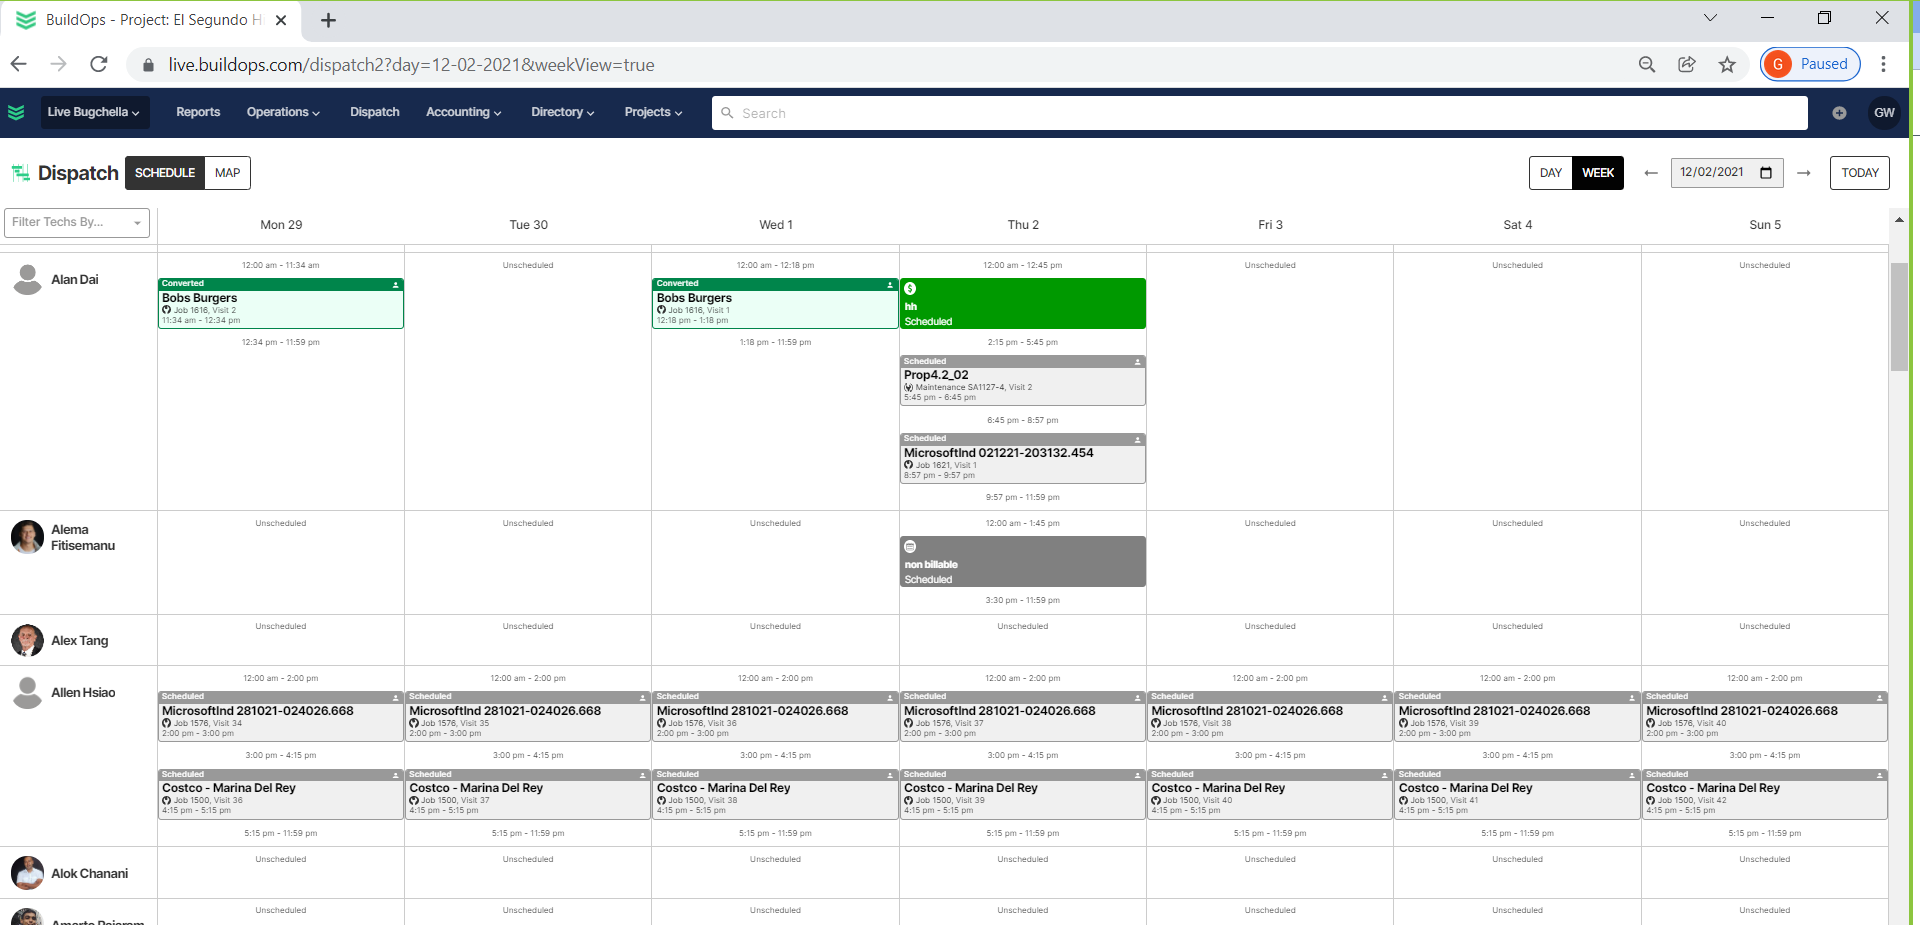1920x925 pixels.
Task: Go to Dispatch in the navigation bar
Action: point(374,112)
